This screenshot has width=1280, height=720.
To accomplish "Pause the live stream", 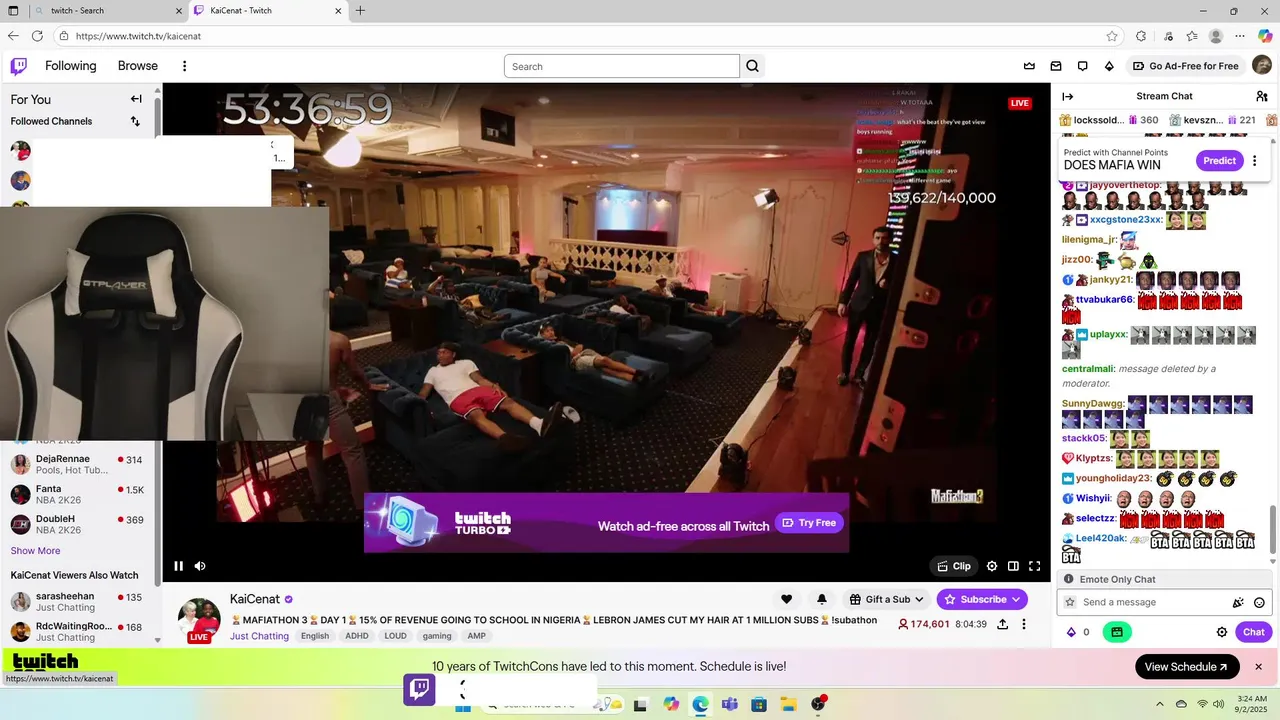I will pos(178,566).
